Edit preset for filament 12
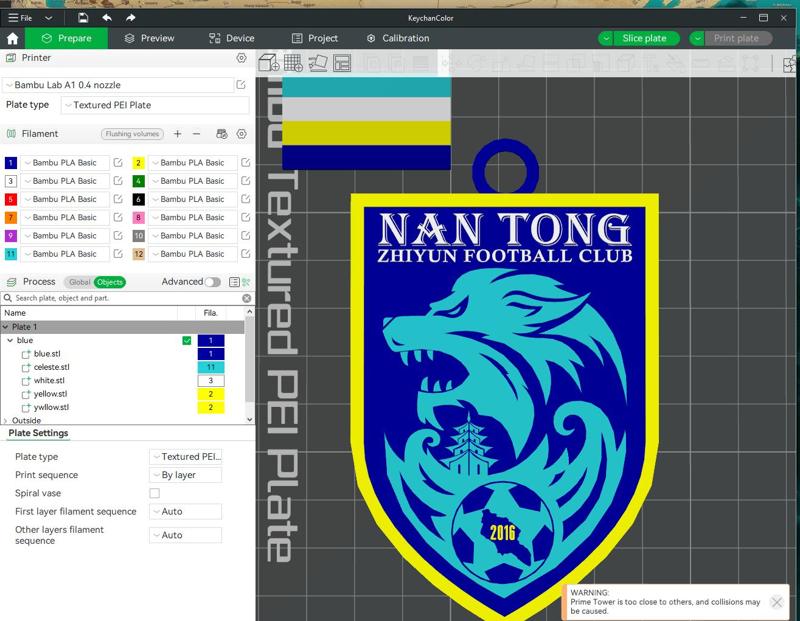Screen dimensions: 800x621 245,254
